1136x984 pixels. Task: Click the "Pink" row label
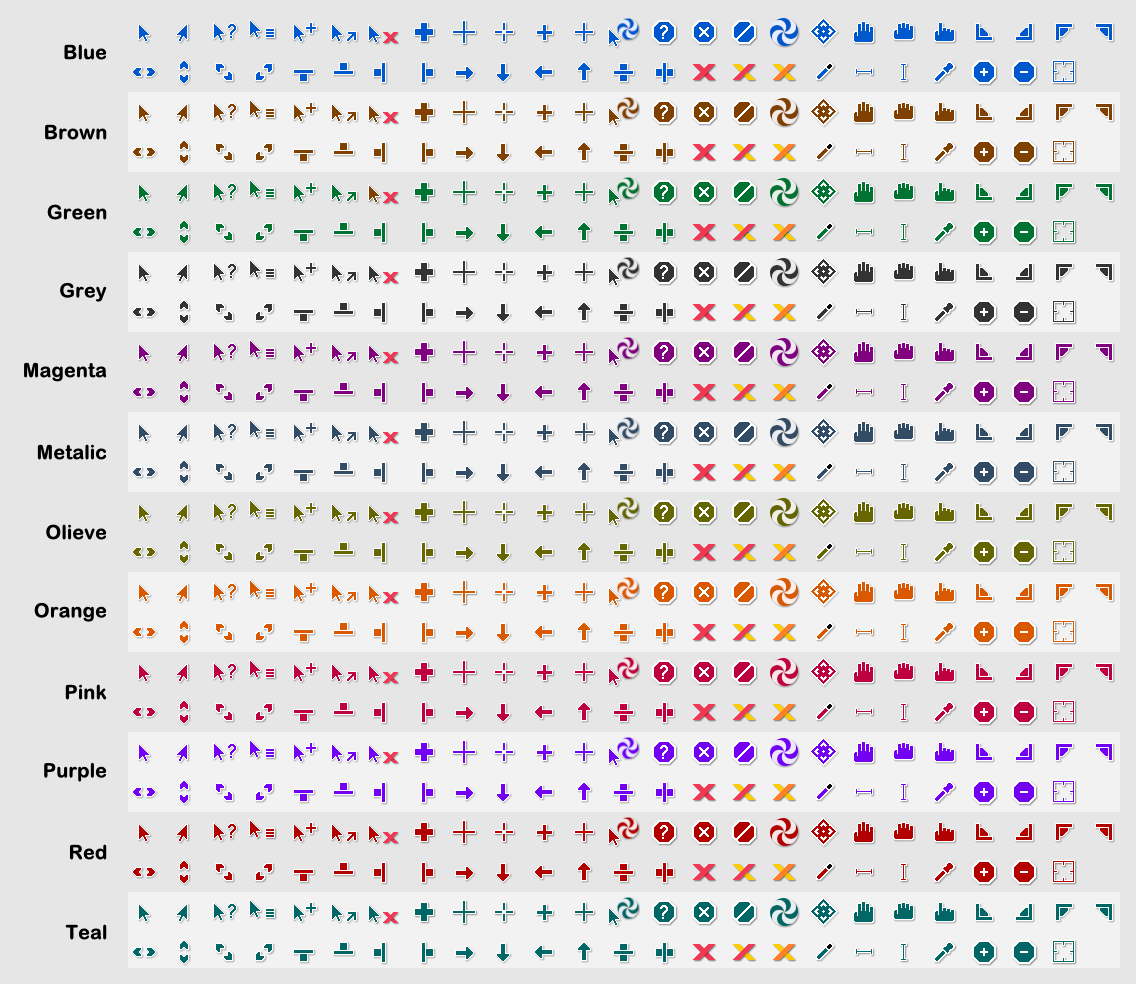(85, 693)
